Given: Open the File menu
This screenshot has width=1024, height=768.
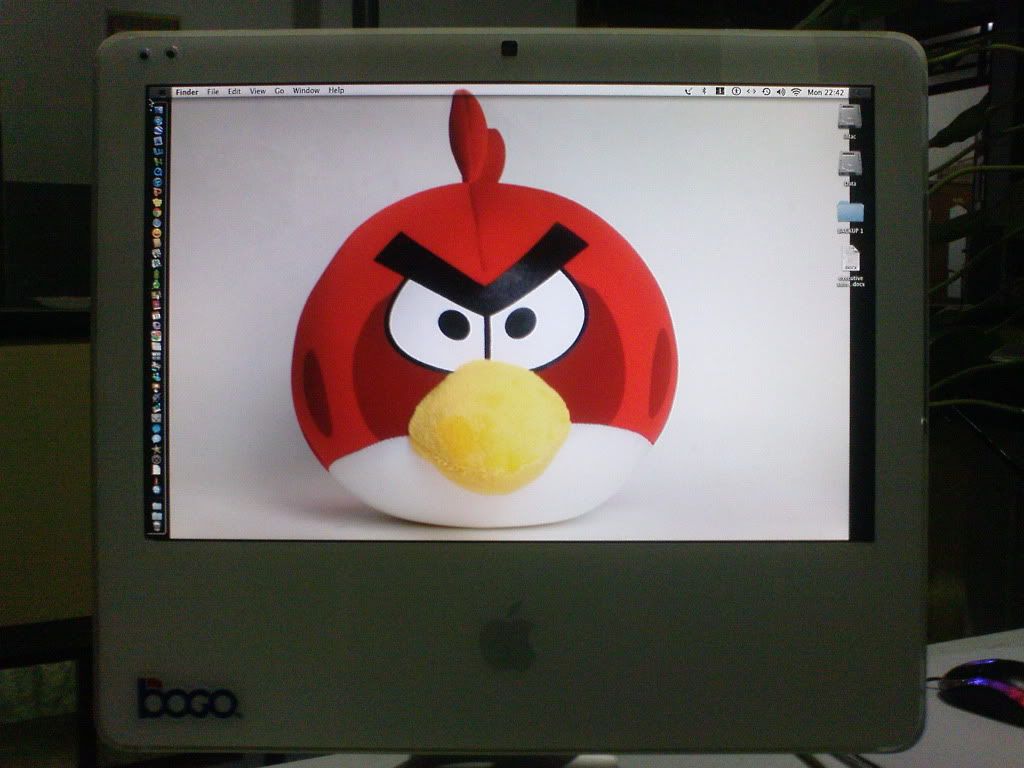Looking at the screenshot, I should [x=213, y=91].
